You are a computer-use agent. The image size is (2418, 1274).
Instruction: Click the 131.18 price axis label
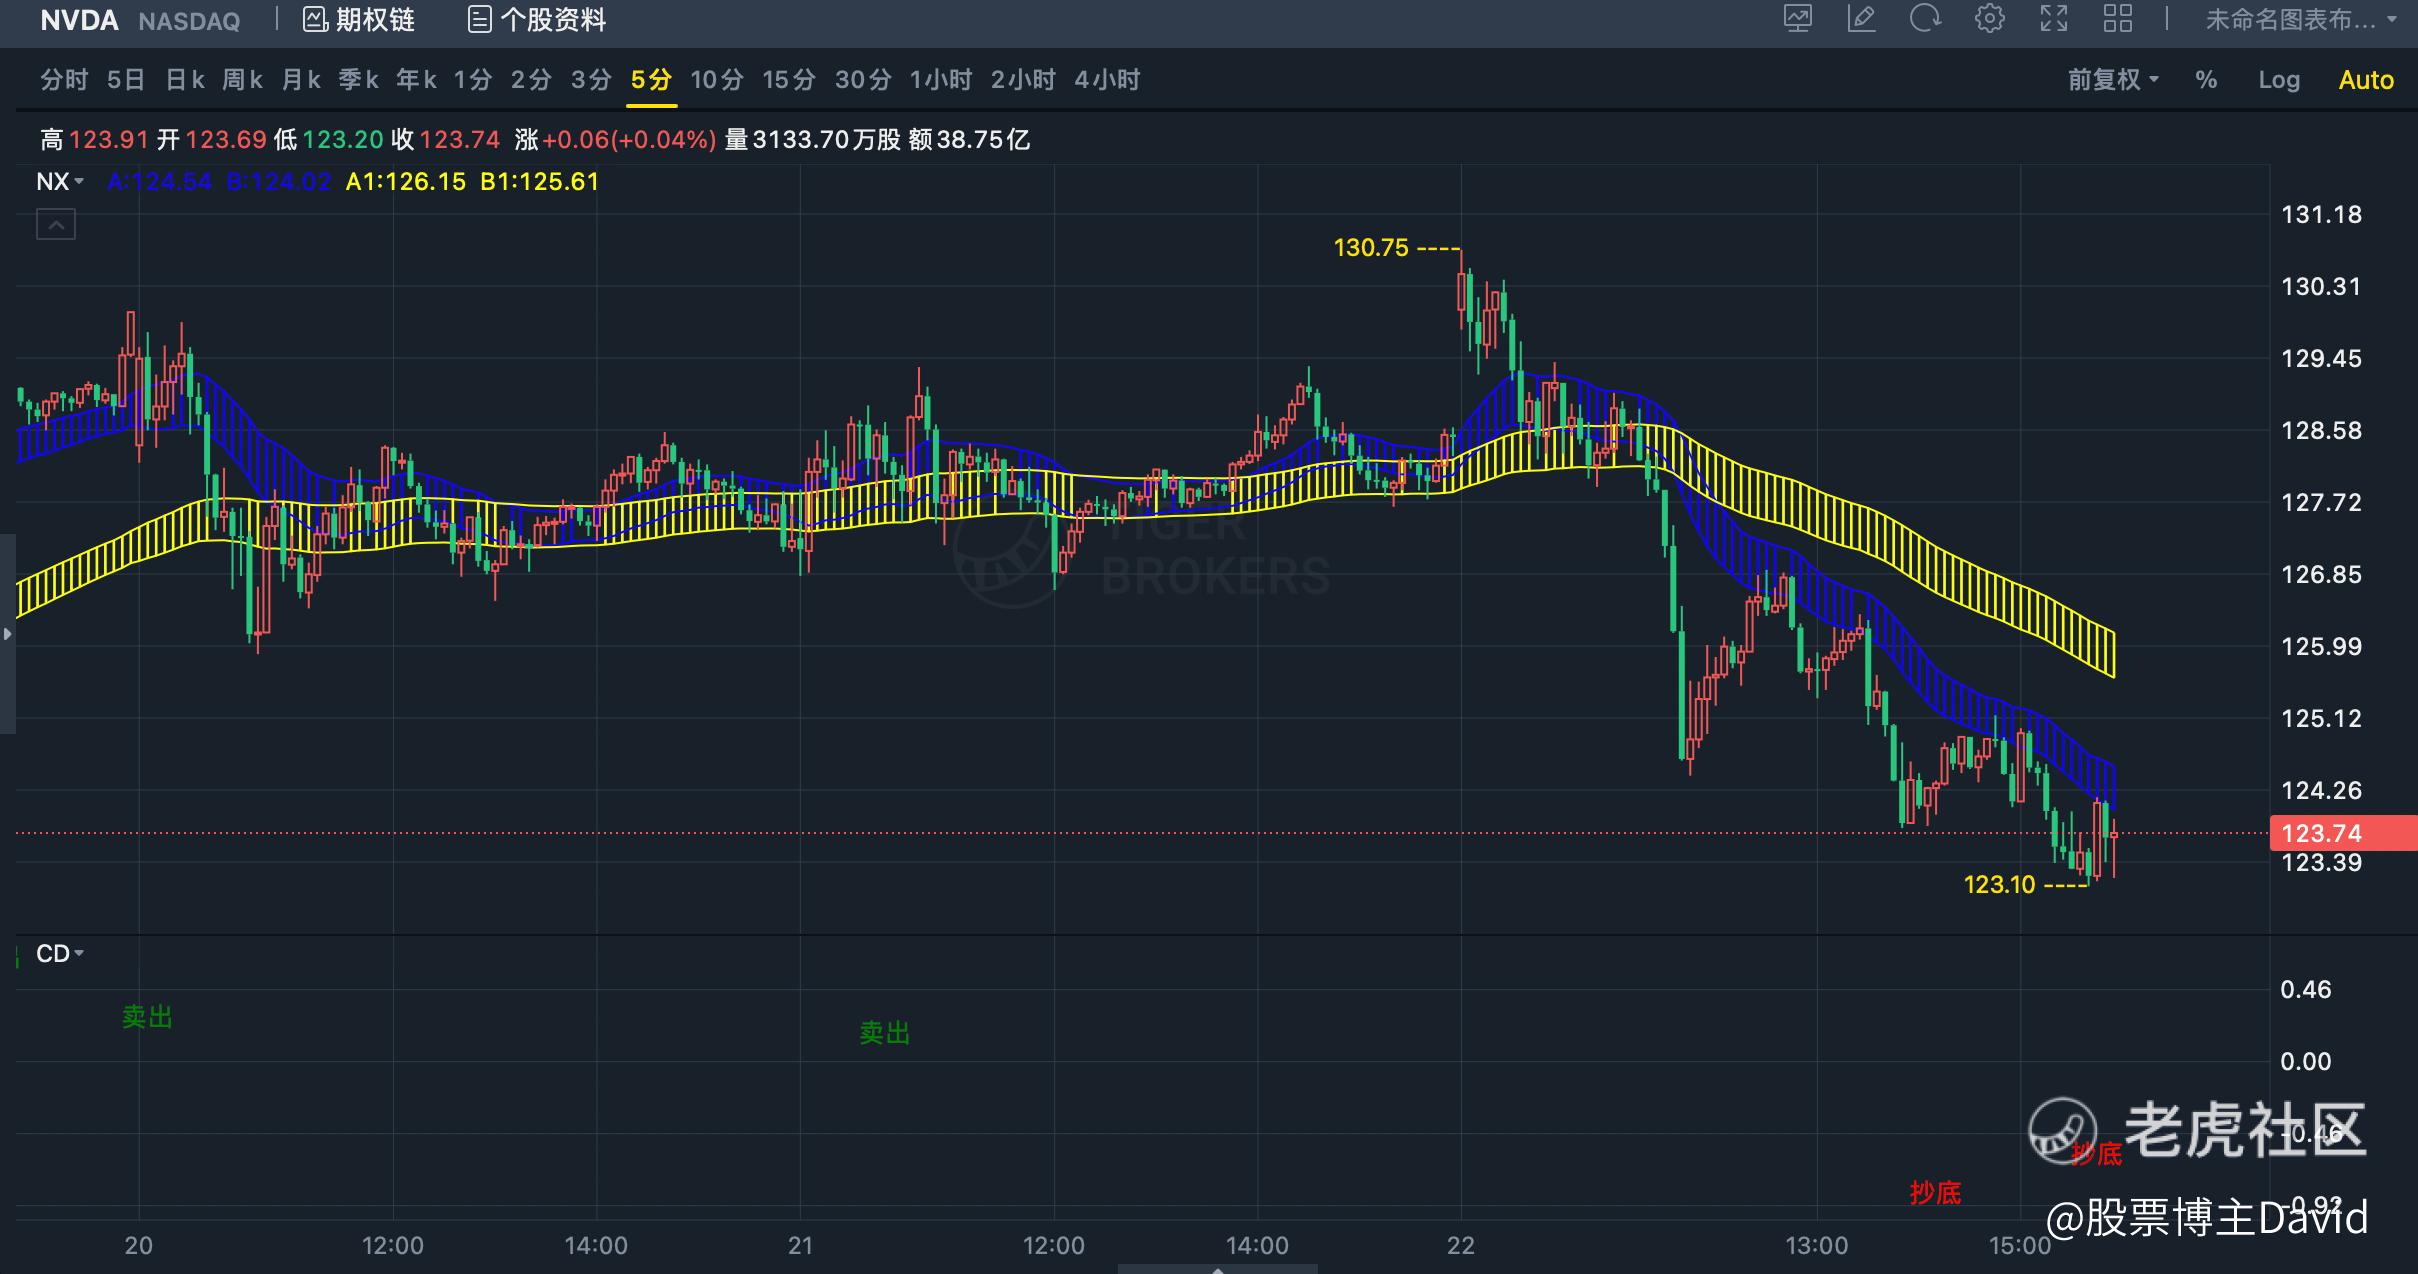2321,214
